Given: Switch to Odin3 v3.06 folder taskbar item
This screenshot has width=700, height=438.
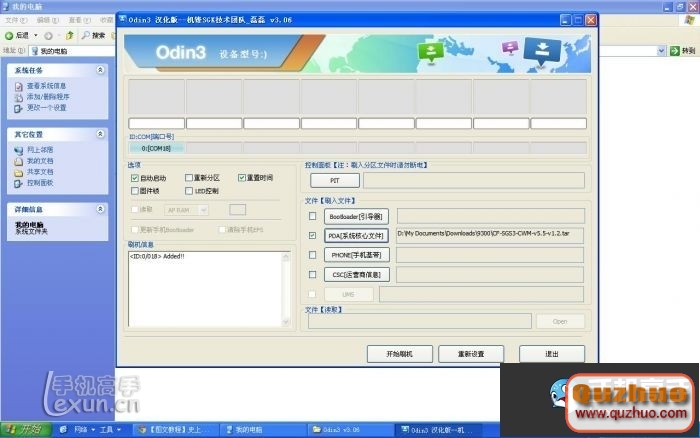Looking at the screenshot, I should 350,430.
